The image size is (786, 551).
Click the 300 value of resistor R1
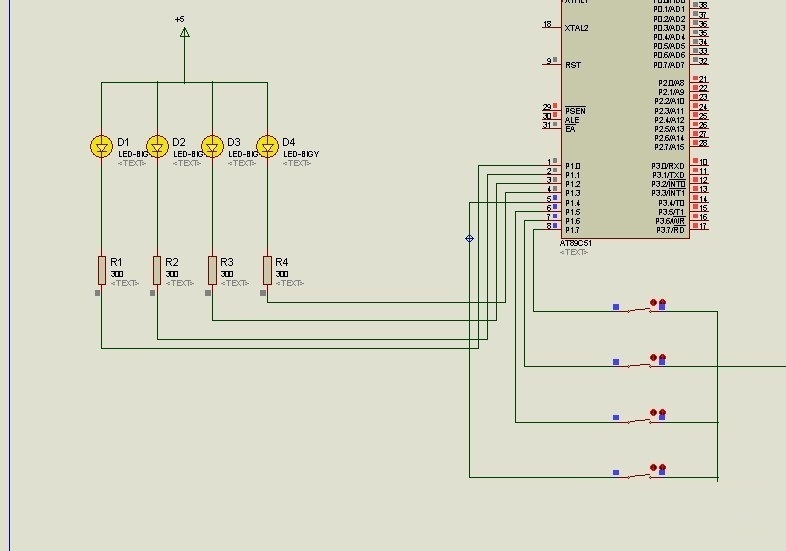[x=117, y=274]
